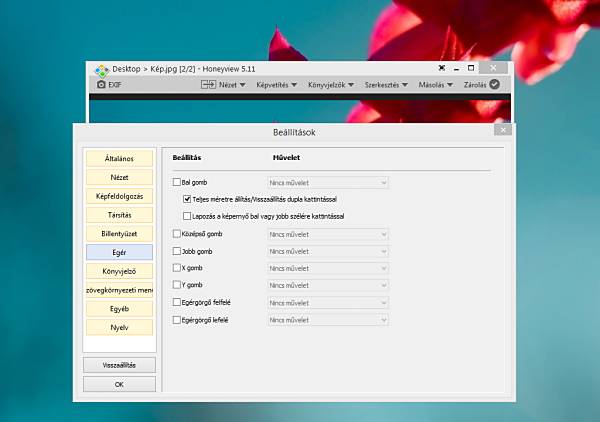
Task: Select the Általános settings tab
Action: (x=119, y=158)
